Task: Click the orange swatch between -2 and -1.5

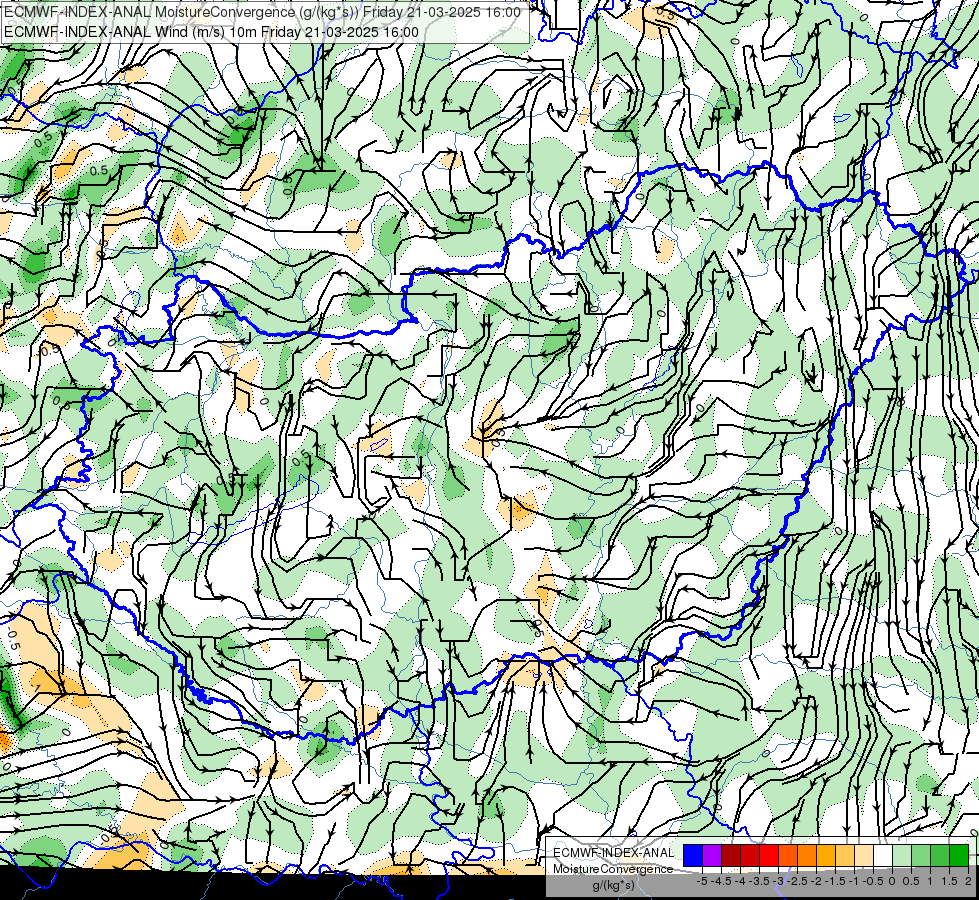Action: 807,855
